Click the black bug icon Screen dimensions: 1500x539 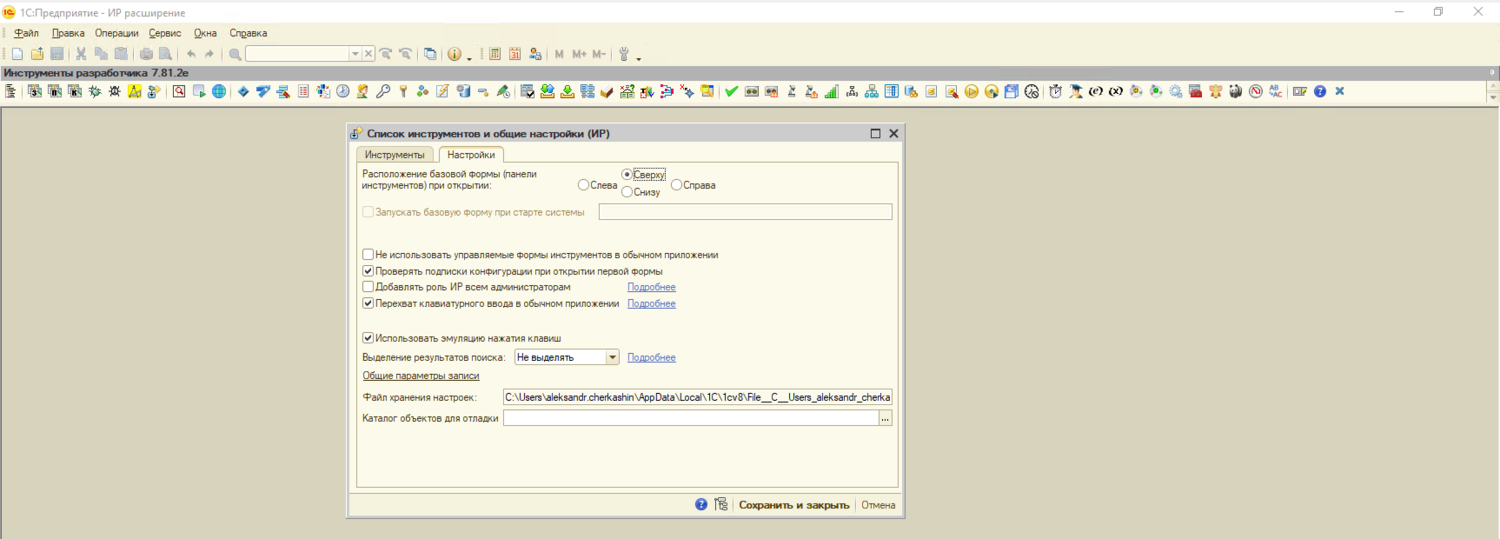(x=115, y=91)
